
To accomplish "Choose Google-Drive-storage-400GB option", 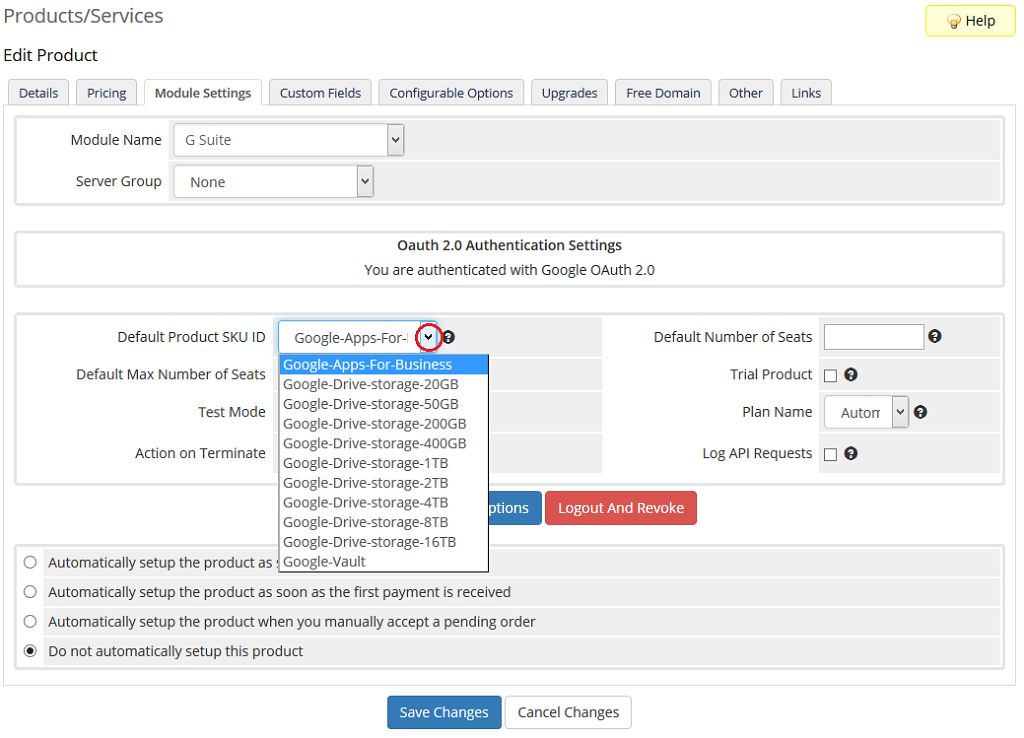I will [x=384, y=443].
